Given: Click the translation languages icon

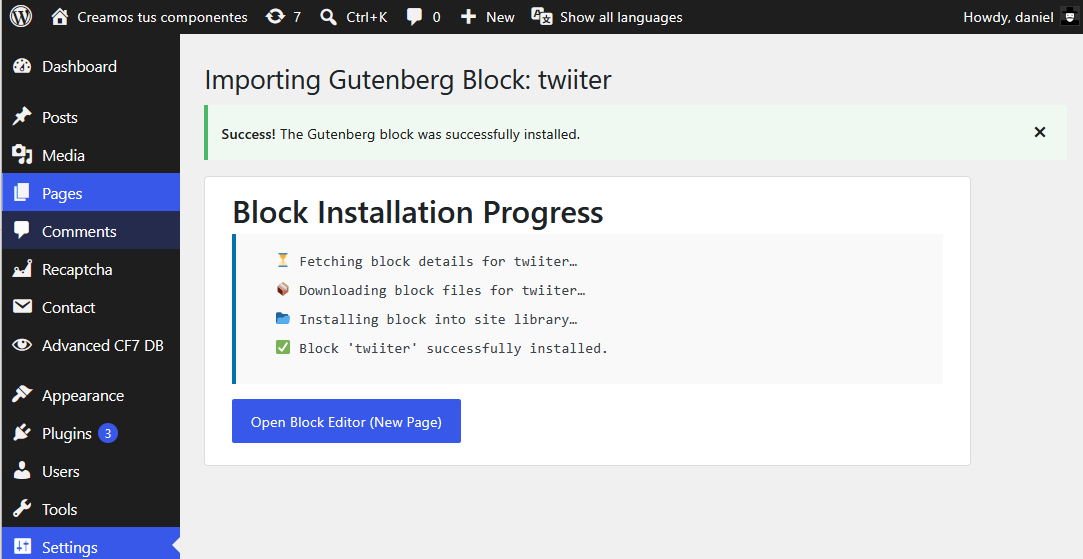Looking at the screenshot, I should tap(542, 17).
